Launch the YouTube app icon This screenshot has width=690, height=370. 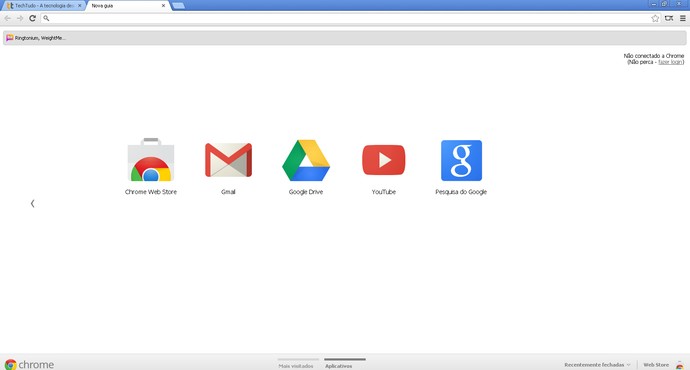click(x=383, y=160)
